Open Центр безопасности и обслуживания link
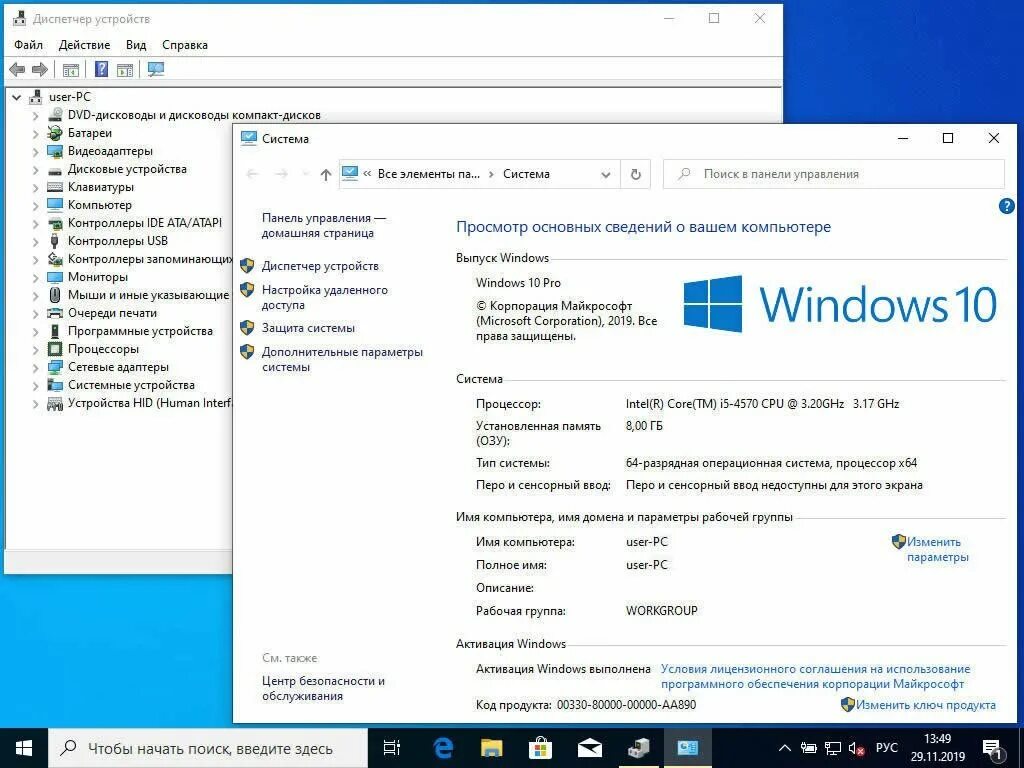Viewport: 1024px width, 768px height. point(323,688)
